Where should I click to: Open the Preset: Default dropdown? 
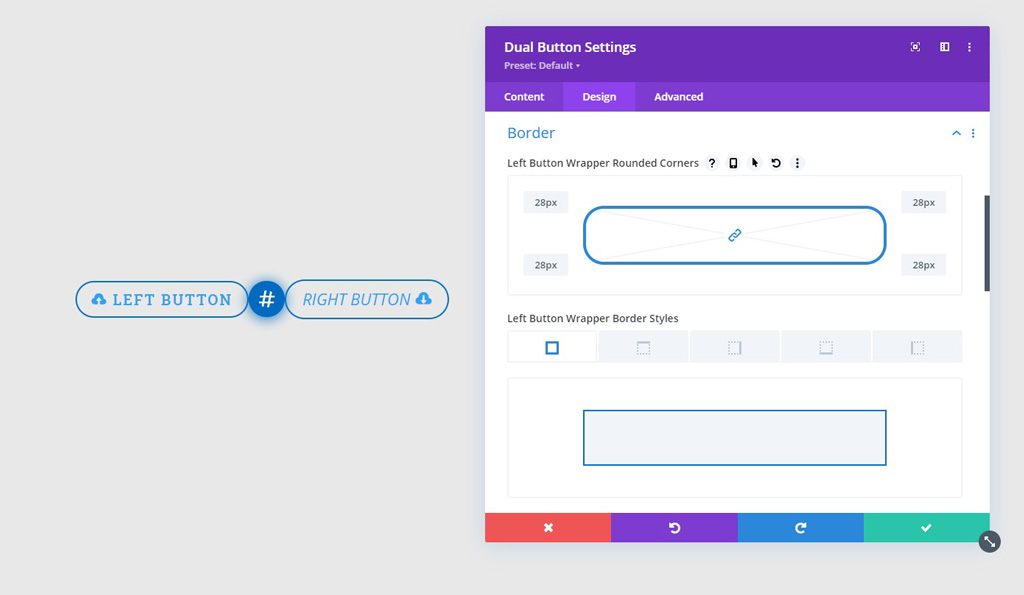[x=542, y=66]
